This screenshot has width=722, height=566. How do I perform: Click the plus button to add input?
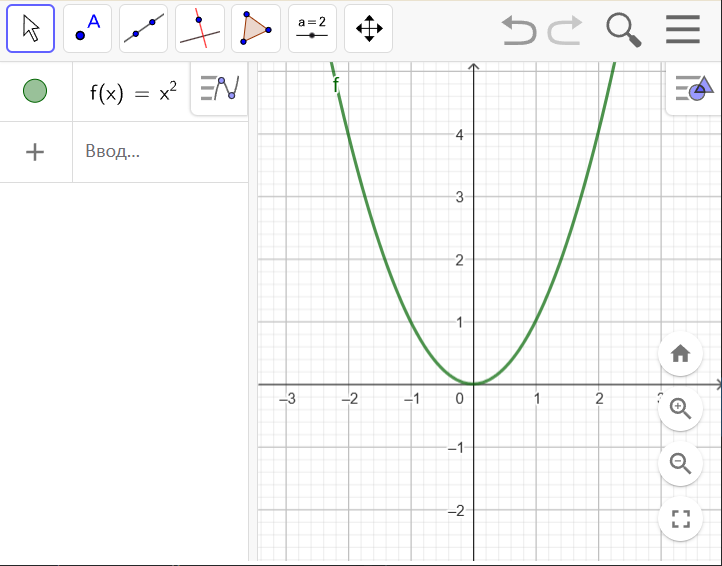pos(35,152)
